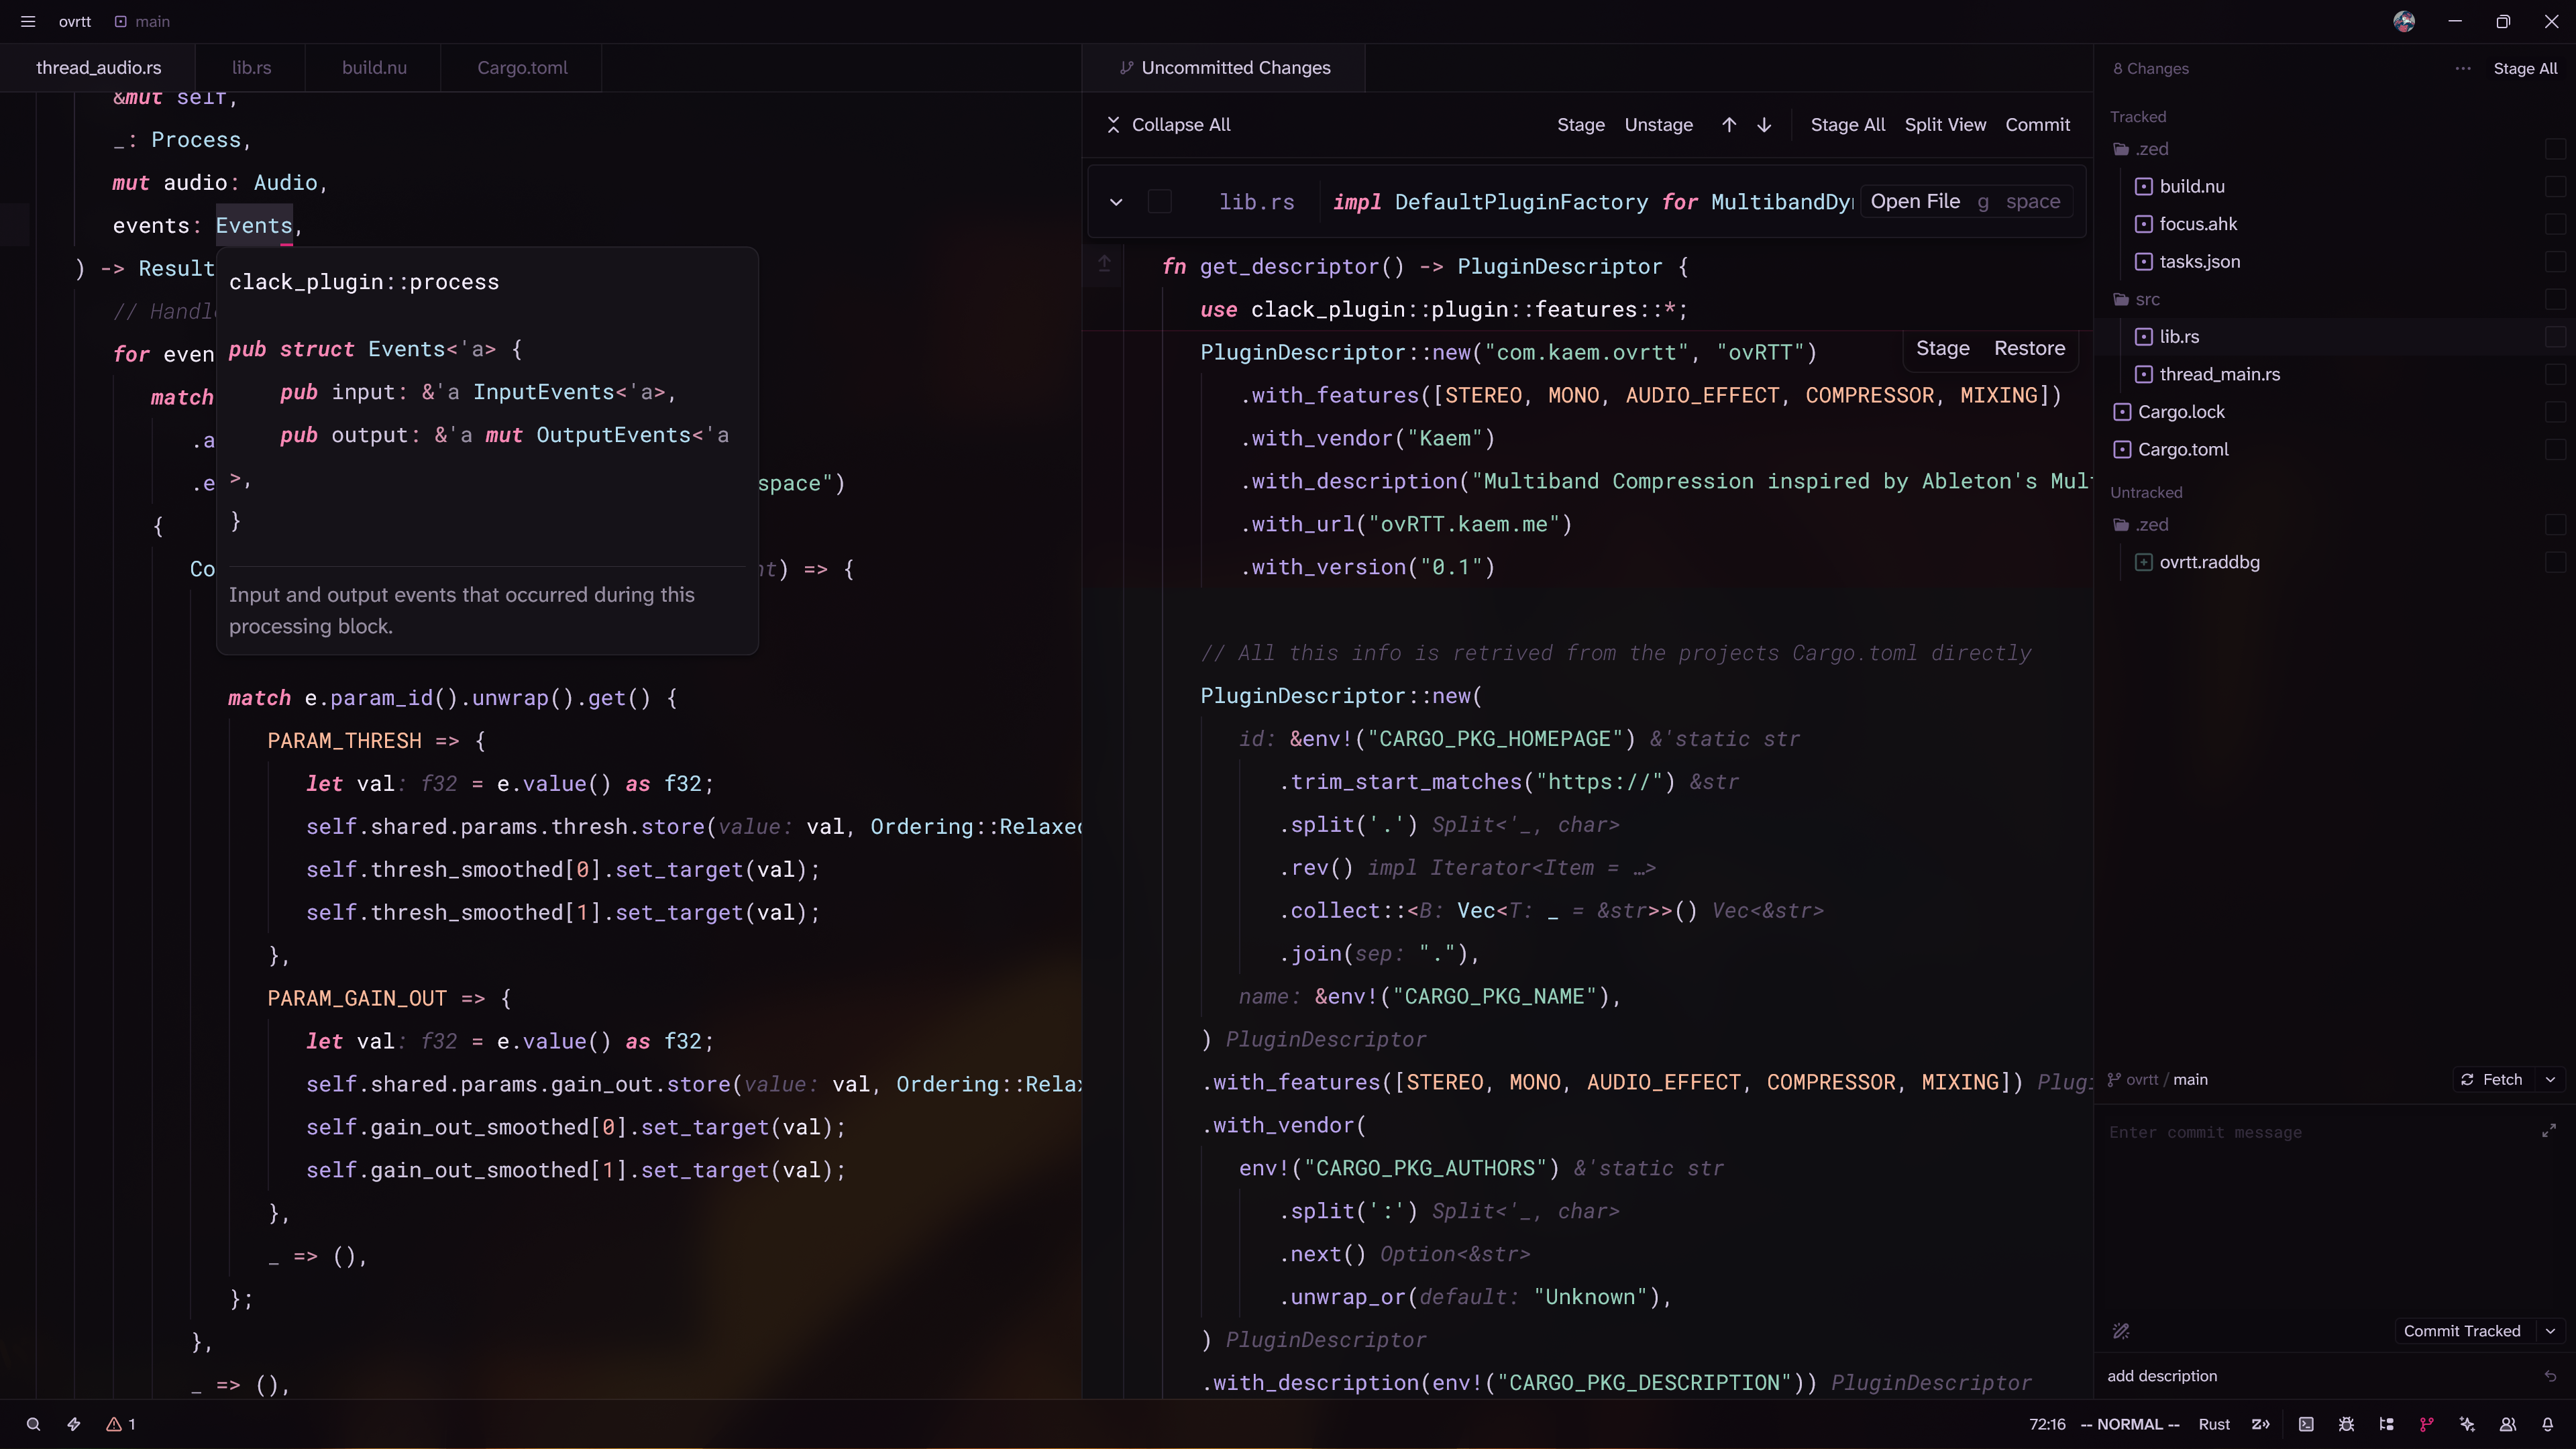Viewport: 2576px width, 1449px height.
Task: Switch to the build.nu tab
Action: click(374, 67)
